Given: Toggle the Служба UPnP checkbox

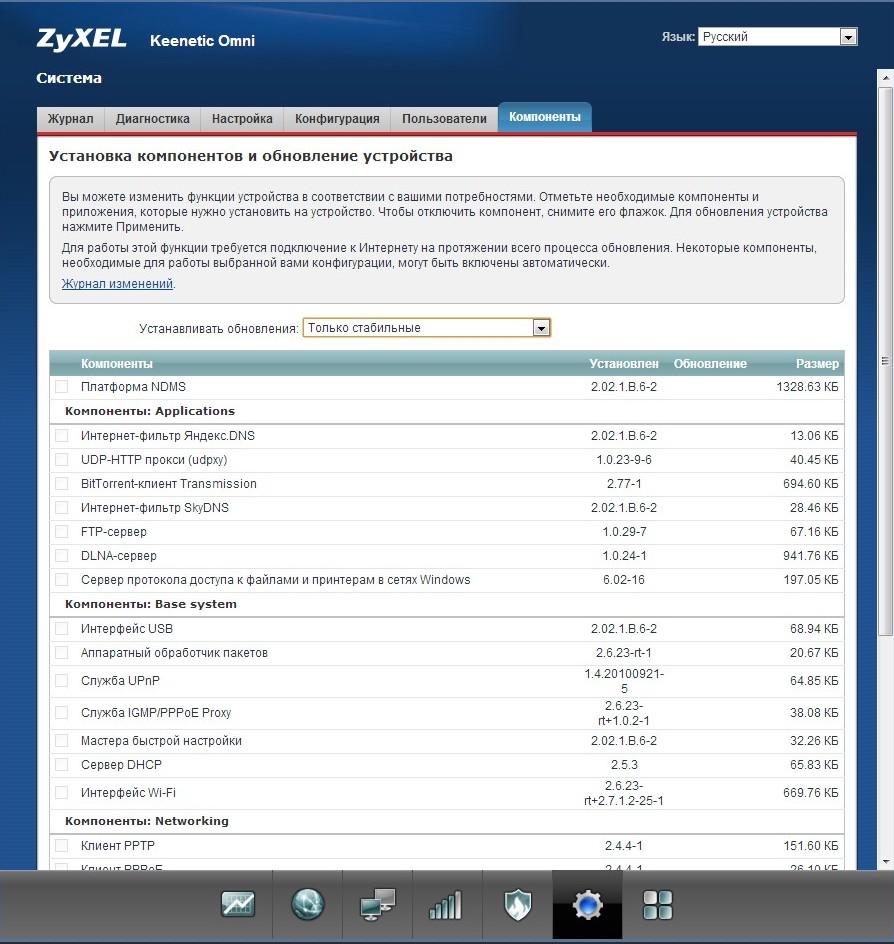Looking at the screenshot, I should click(62, 681).
